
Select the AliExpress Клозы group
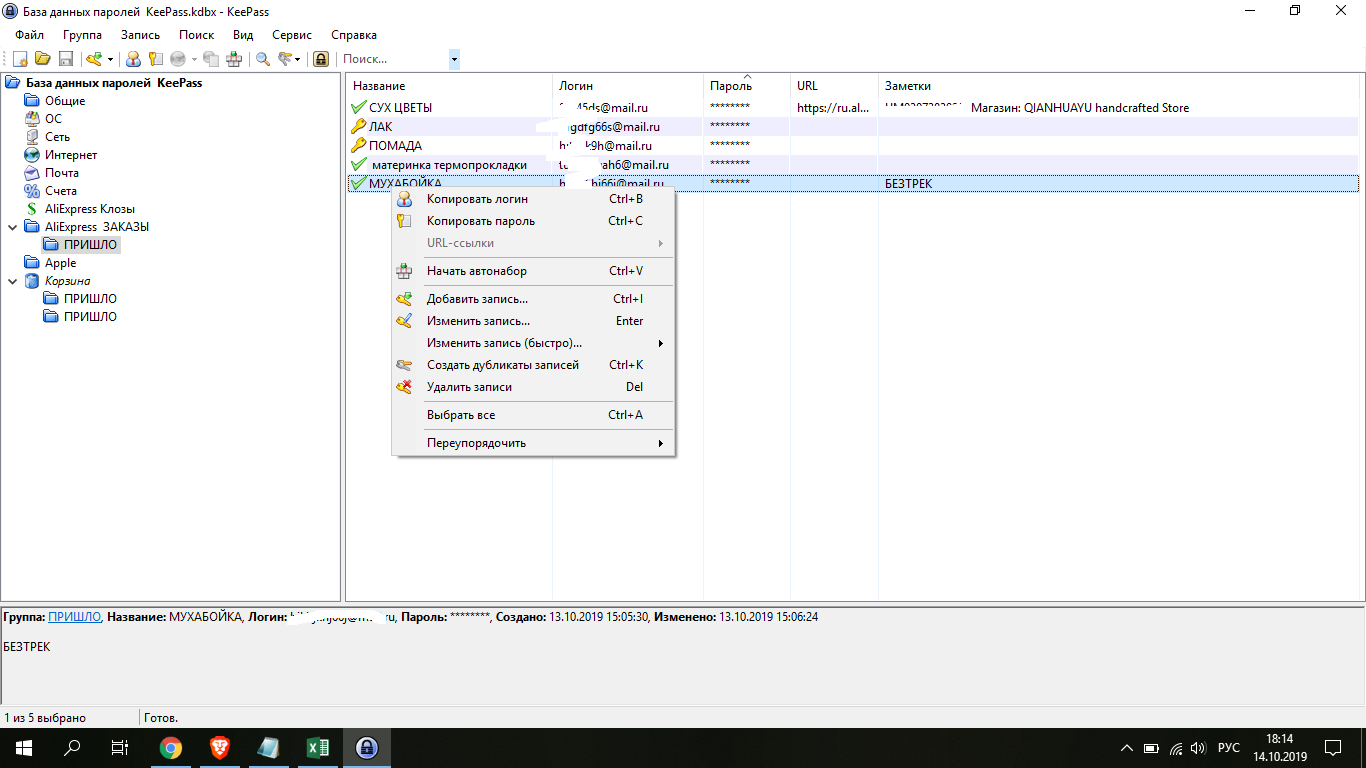coord(88,209)
